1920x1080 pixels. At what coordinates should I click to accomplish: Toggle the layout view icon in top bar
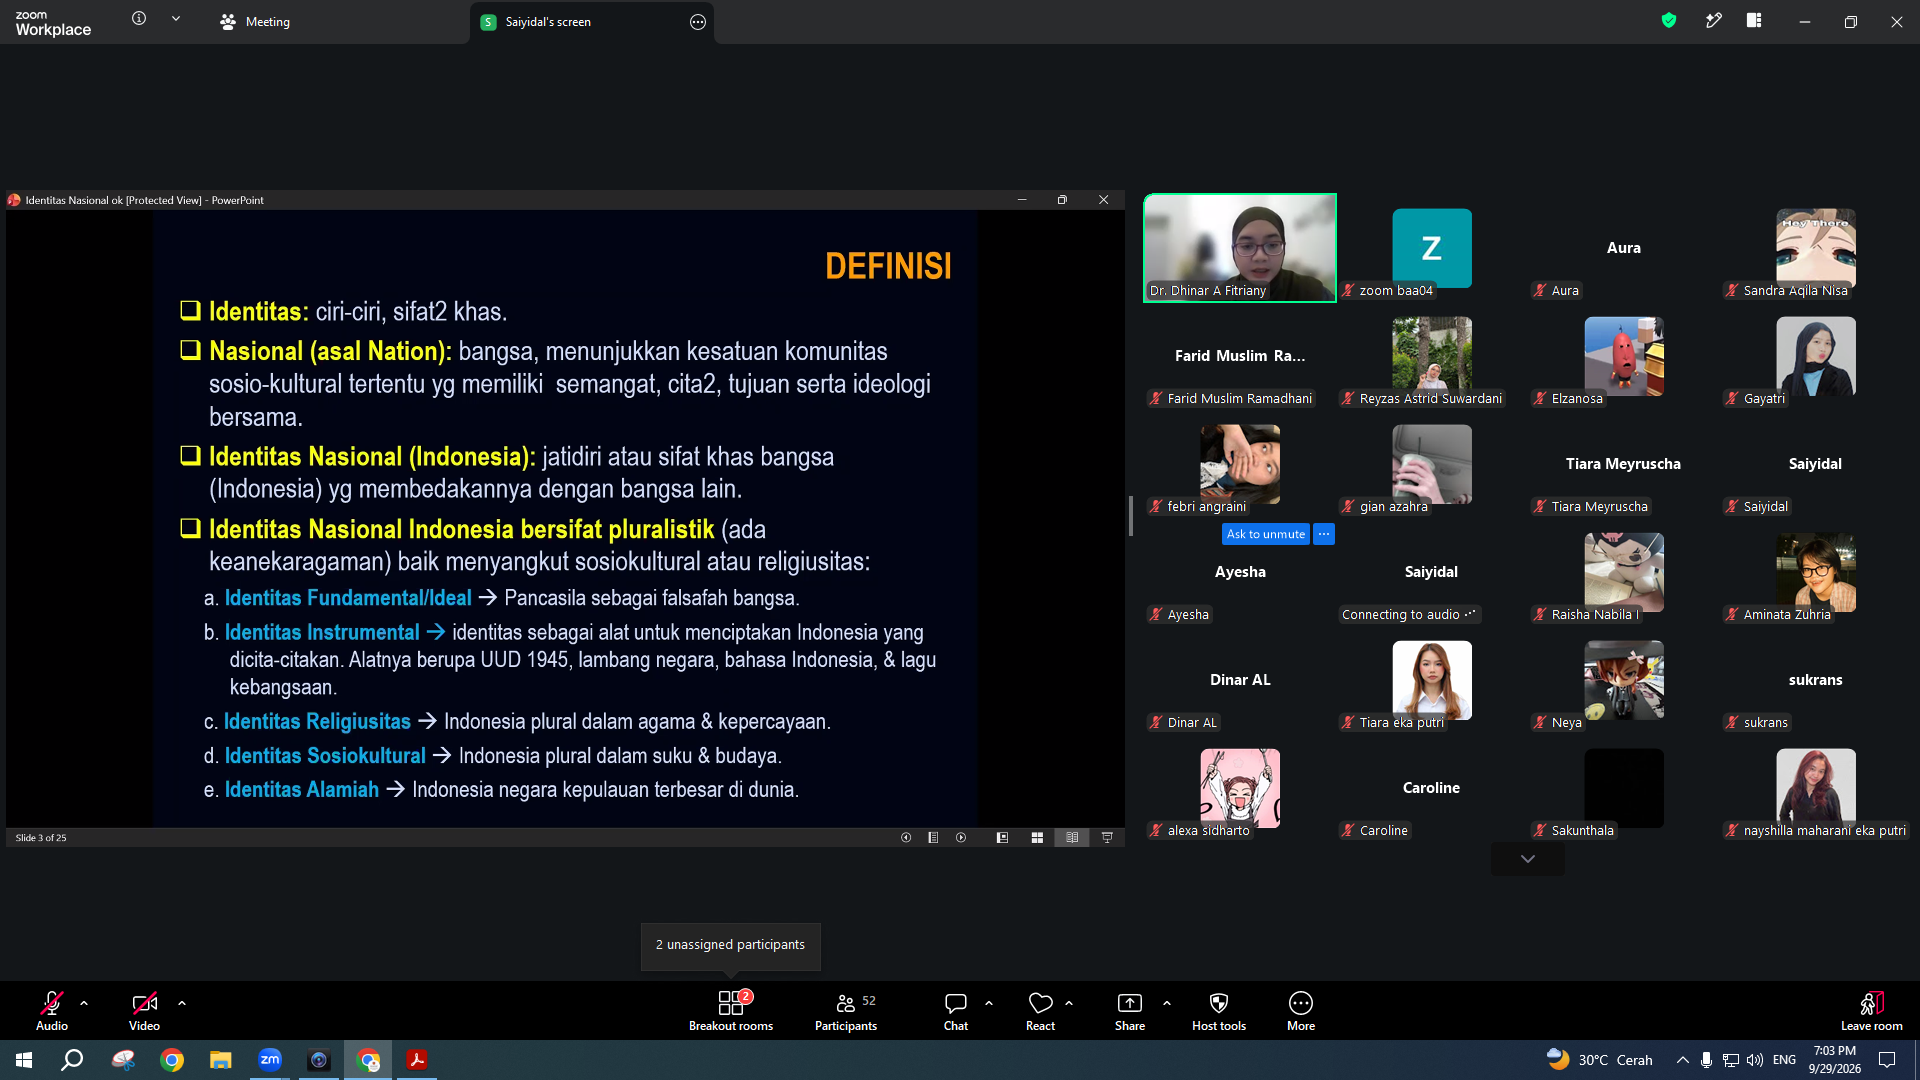click(1754, 20)
